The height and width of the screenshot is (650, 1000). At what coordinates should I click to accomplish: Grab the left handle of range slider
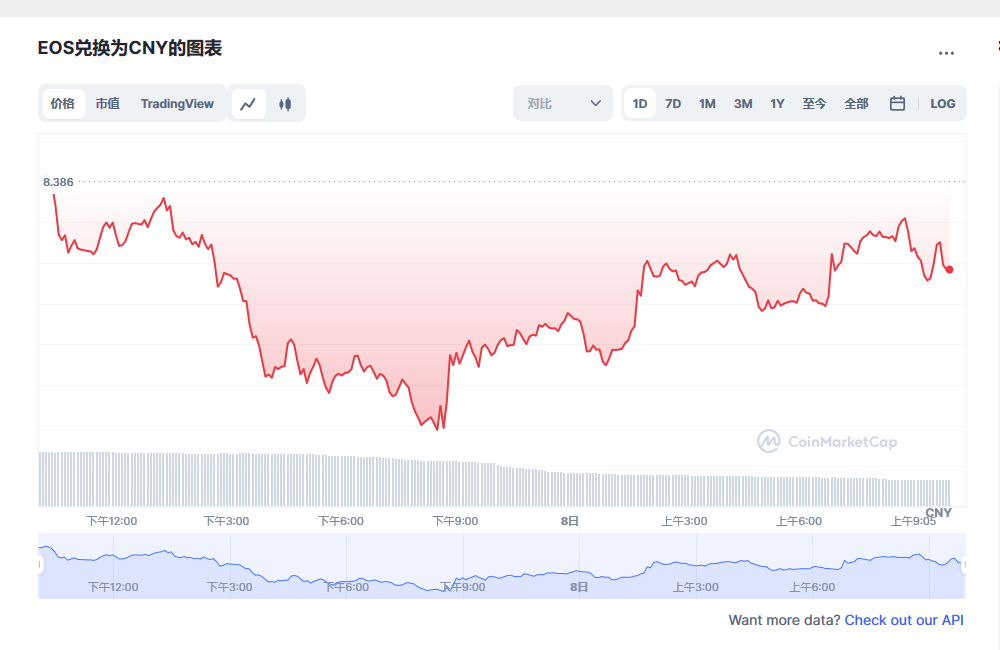(40, 565)
